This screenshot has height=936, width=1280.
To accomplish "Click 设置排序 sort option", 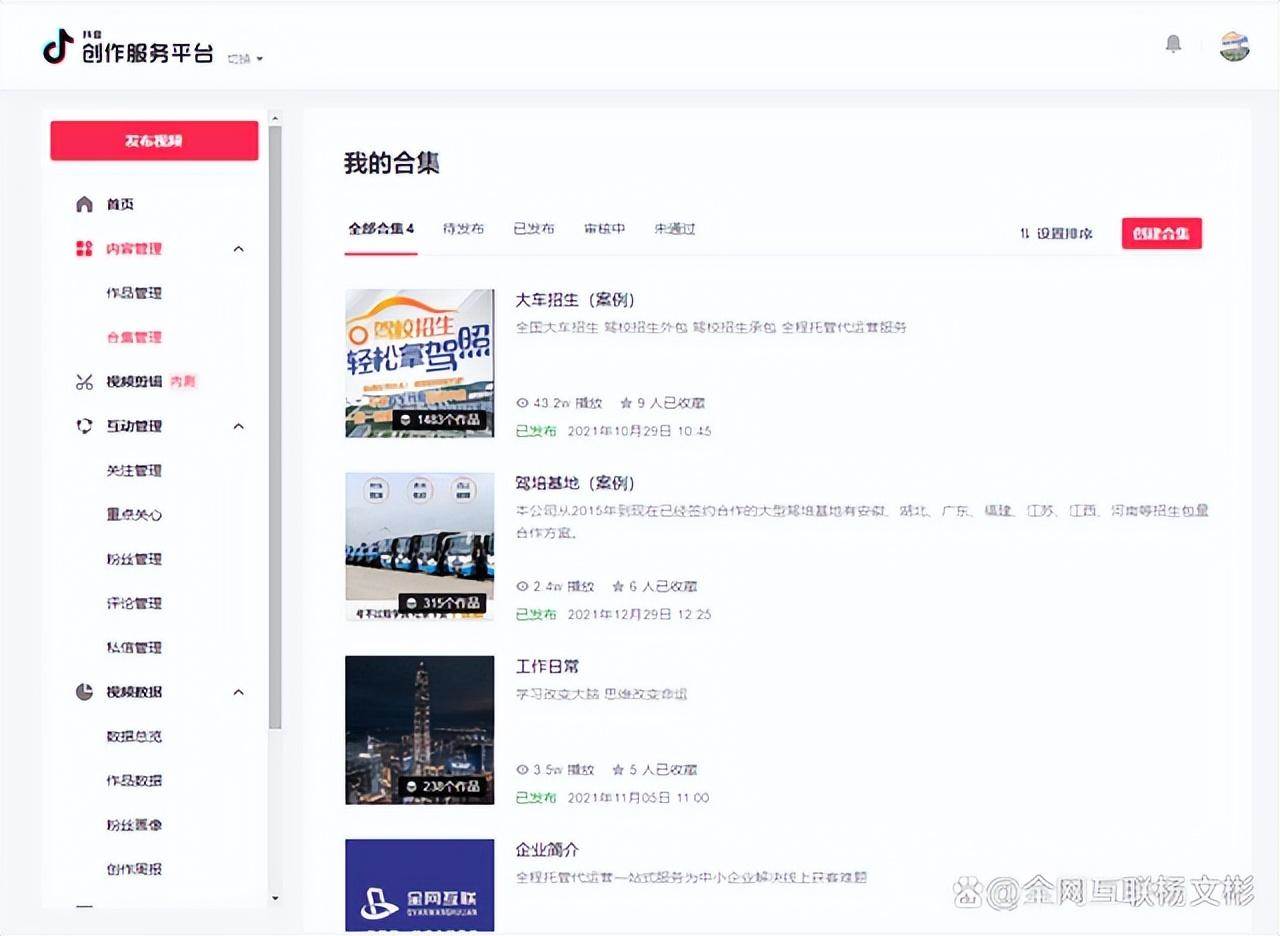I will [x=1056, y=233].
